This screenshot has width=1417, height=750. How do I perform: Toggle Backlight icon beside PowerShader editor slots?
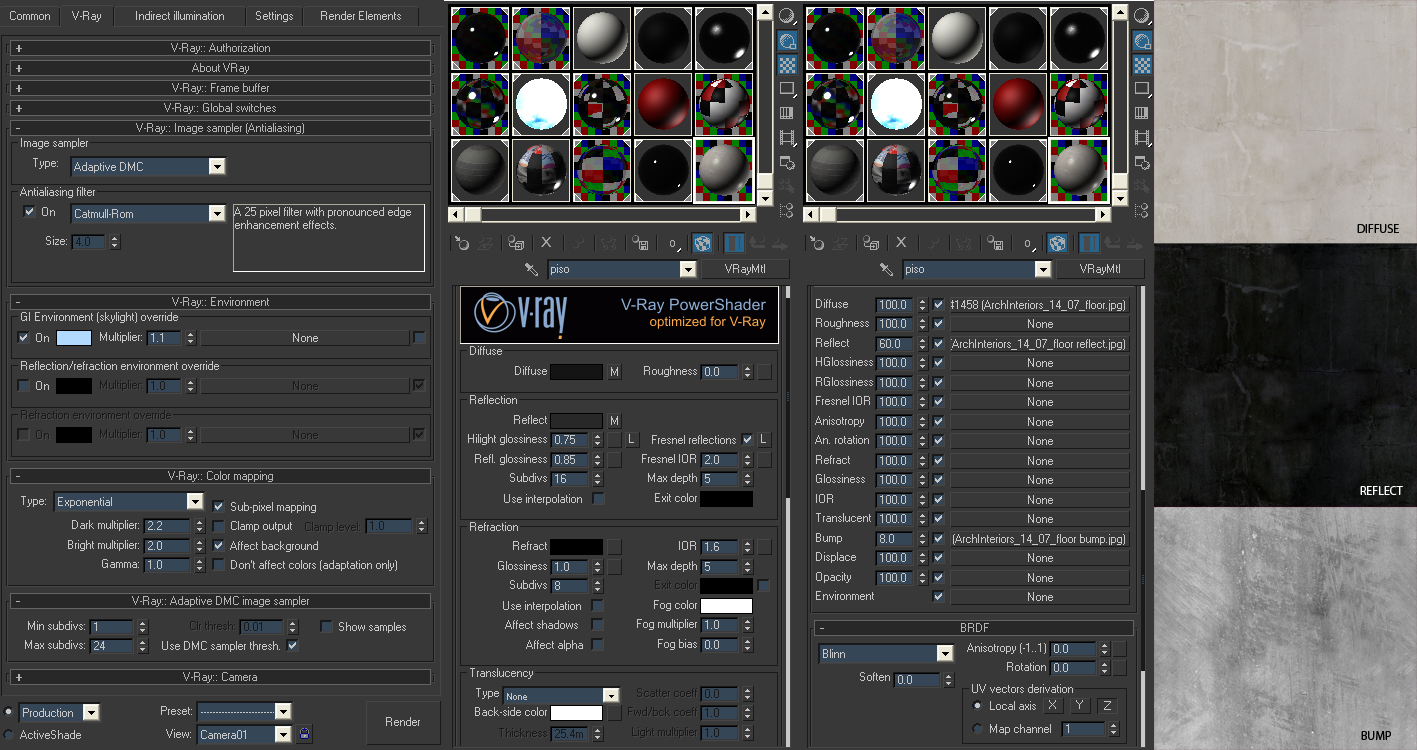tap(787, 41)
